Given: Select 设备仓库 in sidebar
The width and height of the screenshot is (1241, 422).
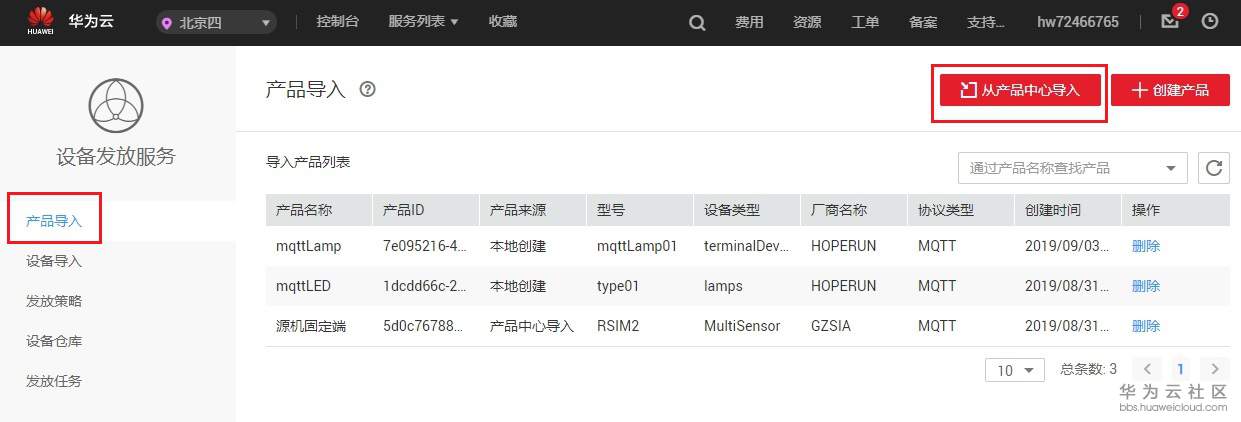Looking at the screenshot, I should (x=54, y=341).
